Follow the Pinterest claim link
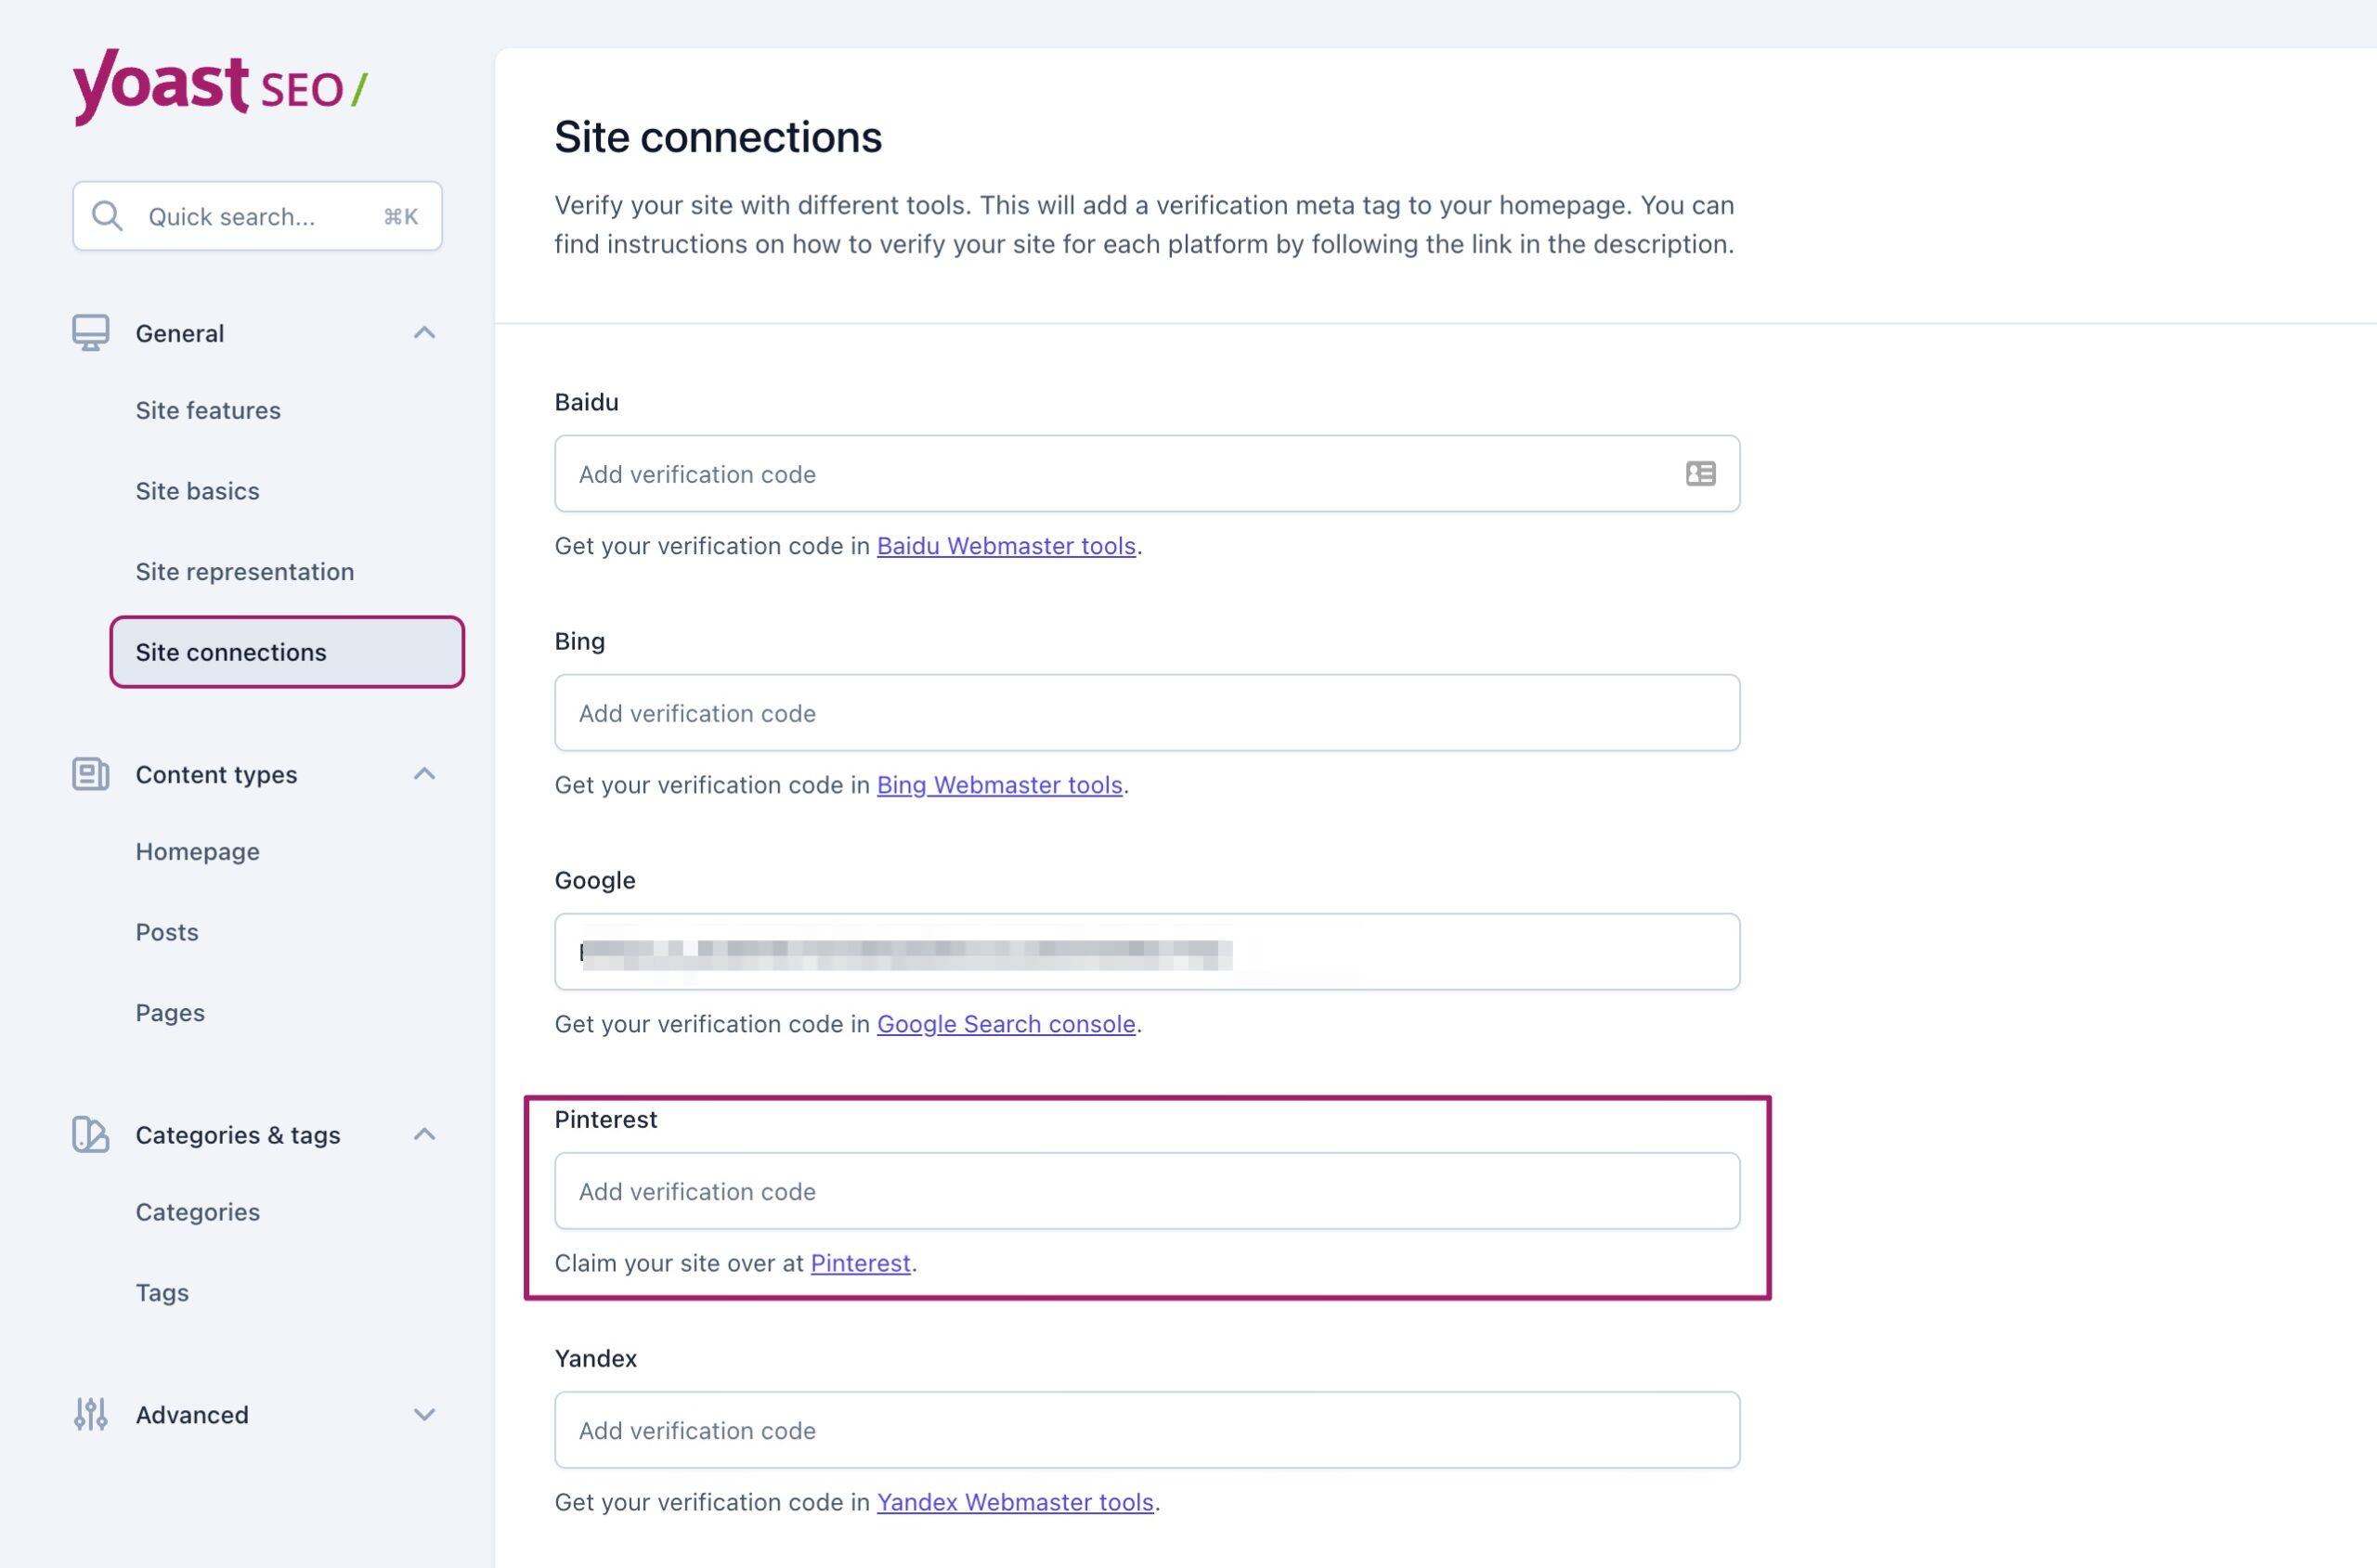 (860, 1263)
